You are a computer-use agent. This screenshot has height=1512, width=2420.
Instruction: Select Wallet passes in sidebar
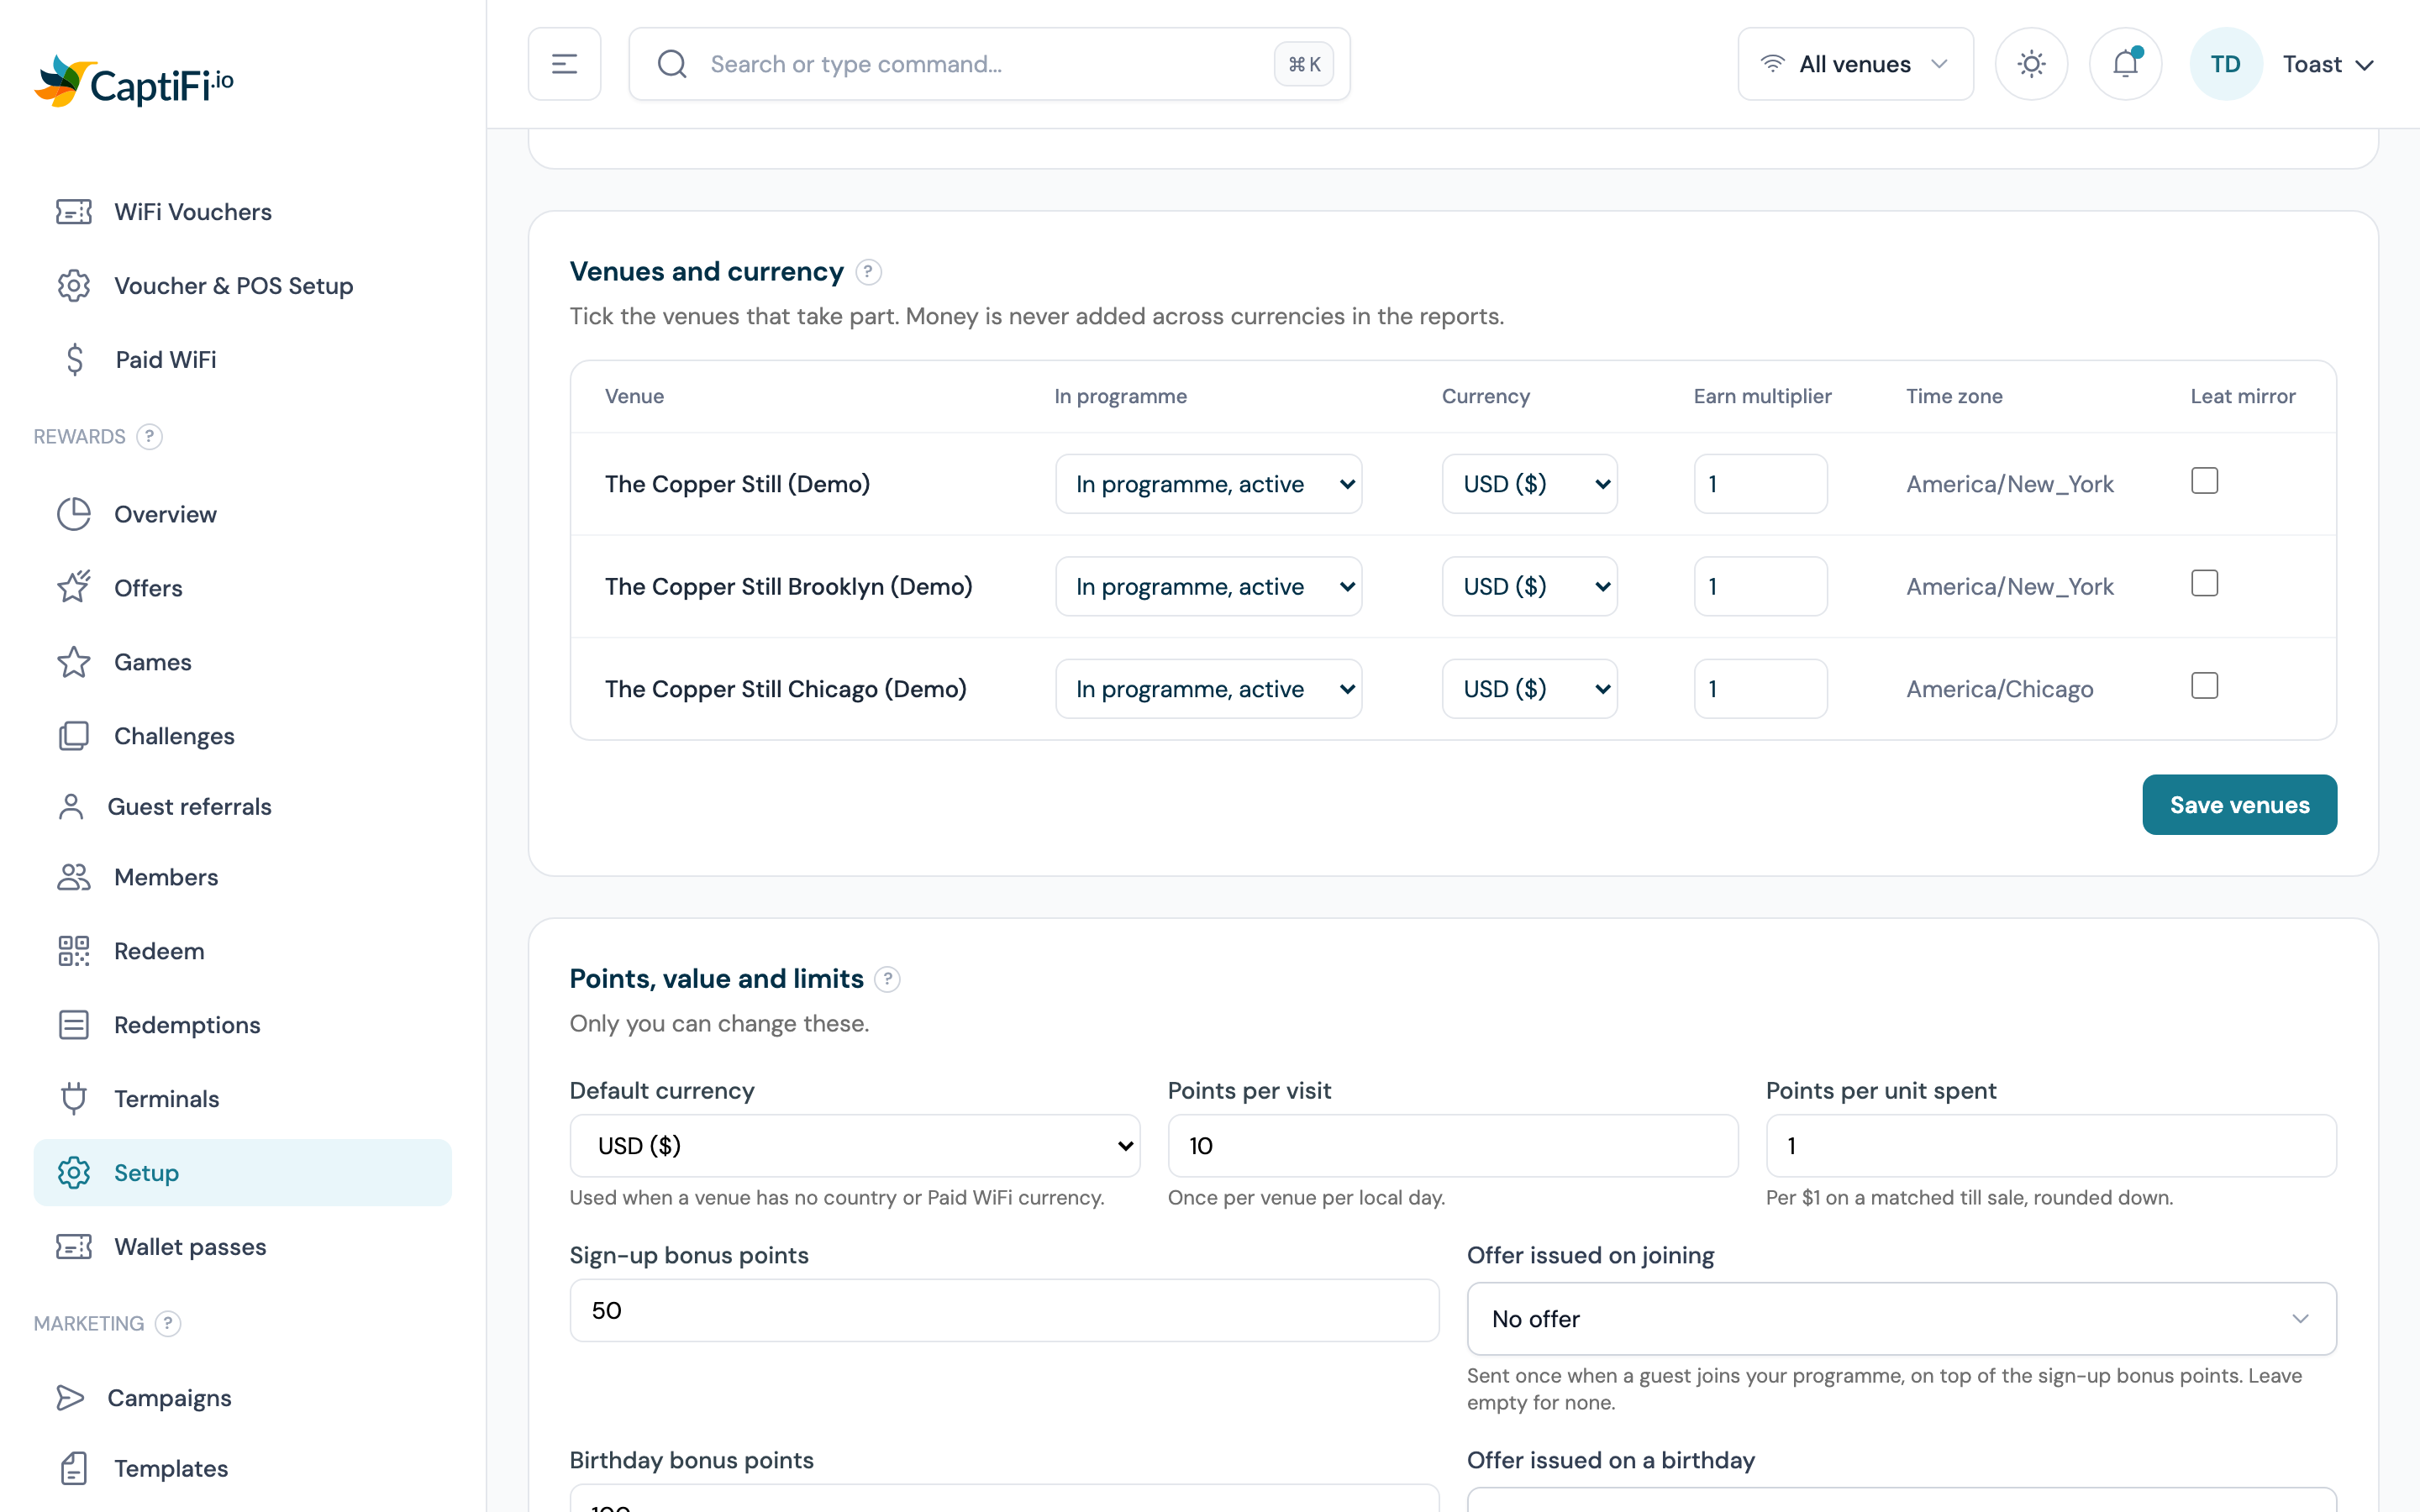point(242,1247)
